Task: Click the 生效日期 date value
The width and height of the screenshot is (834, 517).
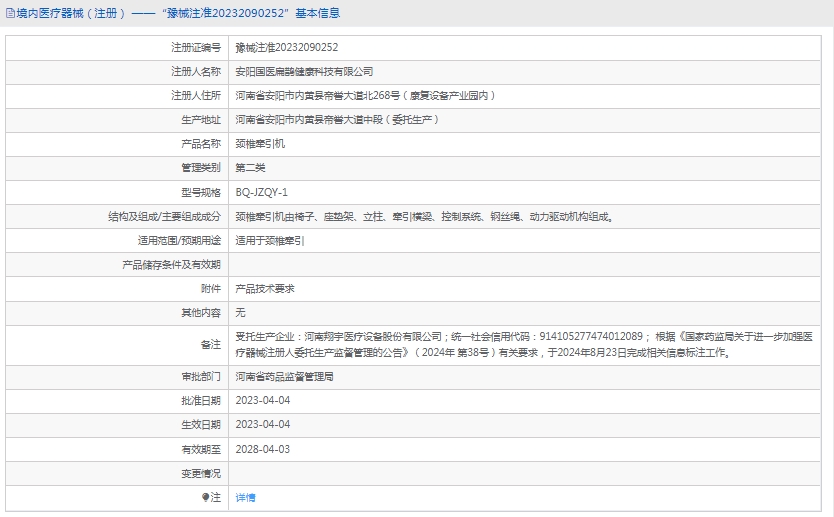Action: click(262, 425)
